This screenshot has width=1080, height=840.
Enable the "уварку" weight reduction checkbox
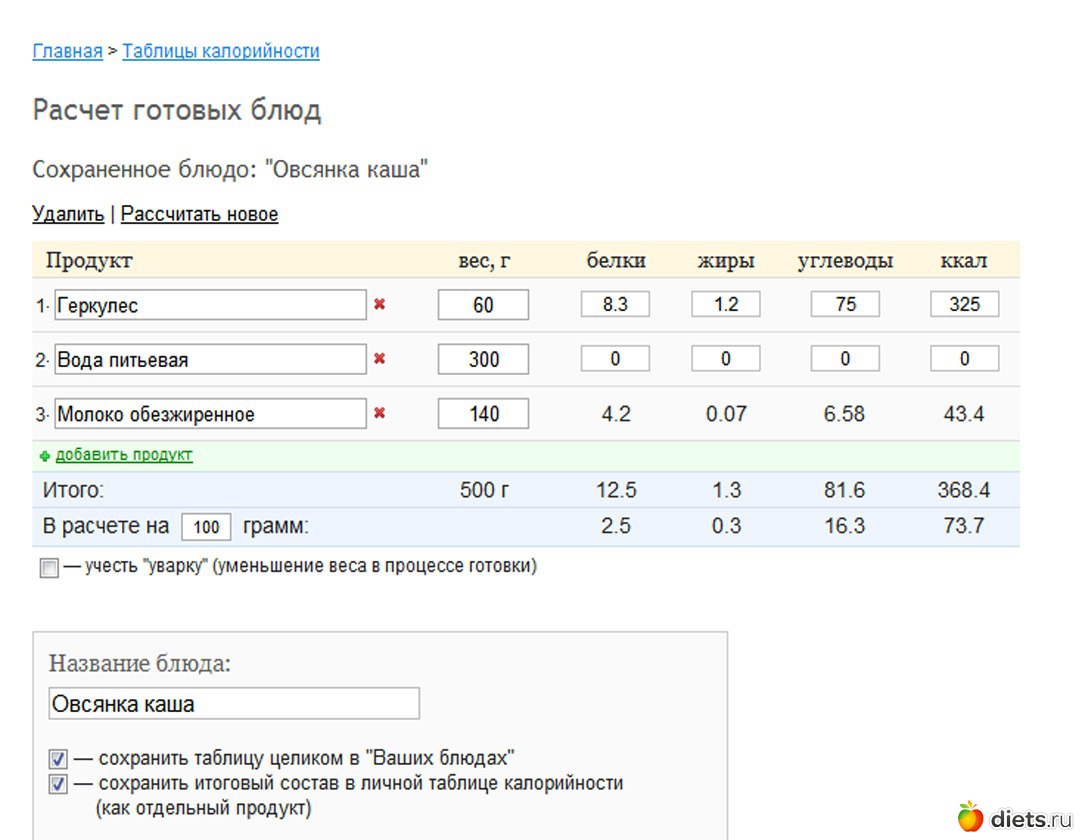coord(49,568)
